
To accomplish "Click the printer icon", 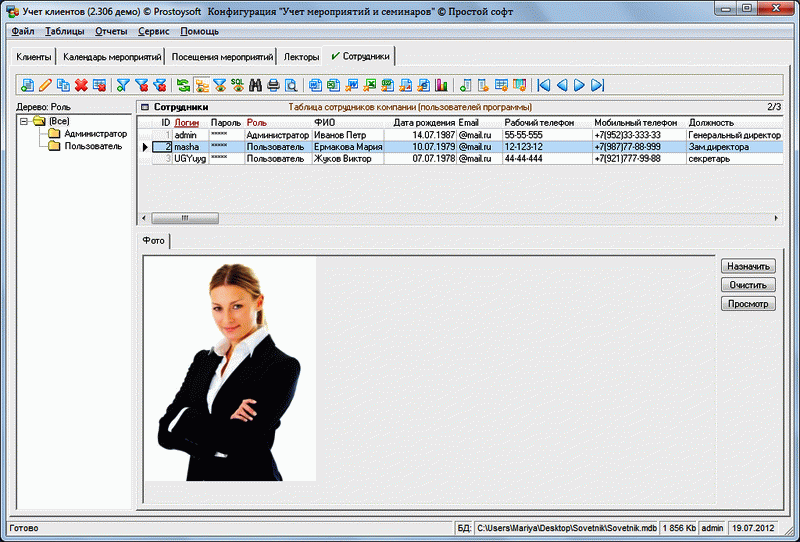I will [273, 85].
